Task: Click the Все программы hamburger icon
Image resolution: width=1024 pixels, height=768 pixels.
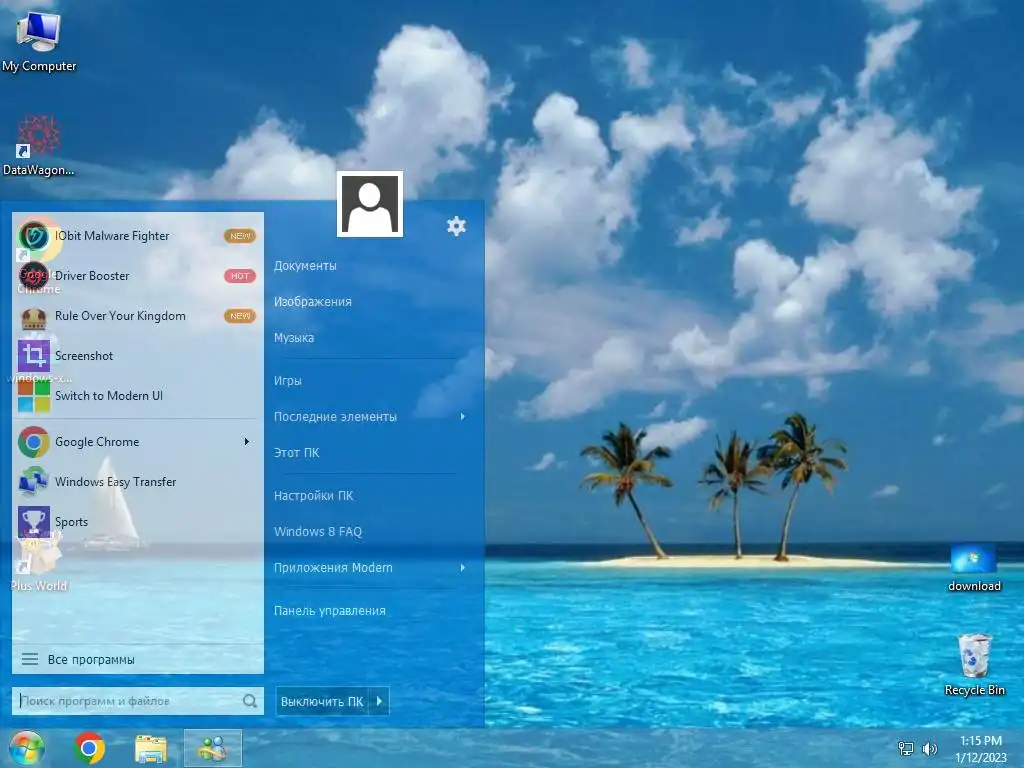Action: [30, 660]
